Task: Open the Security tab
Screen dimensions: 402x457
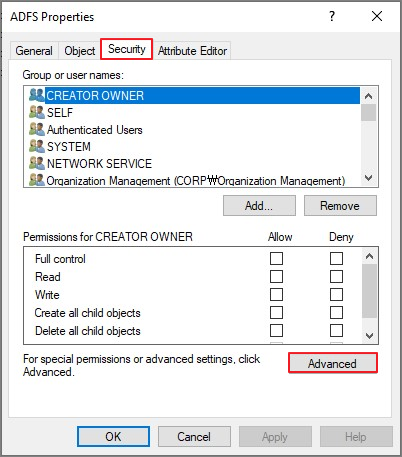Action: point(127,49)
